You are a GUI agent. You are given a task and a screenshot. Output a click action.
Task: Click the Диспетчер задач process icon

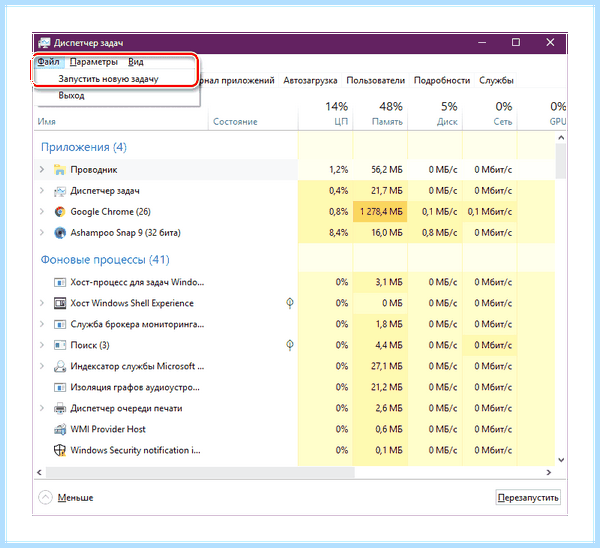[x=60, y=191]
